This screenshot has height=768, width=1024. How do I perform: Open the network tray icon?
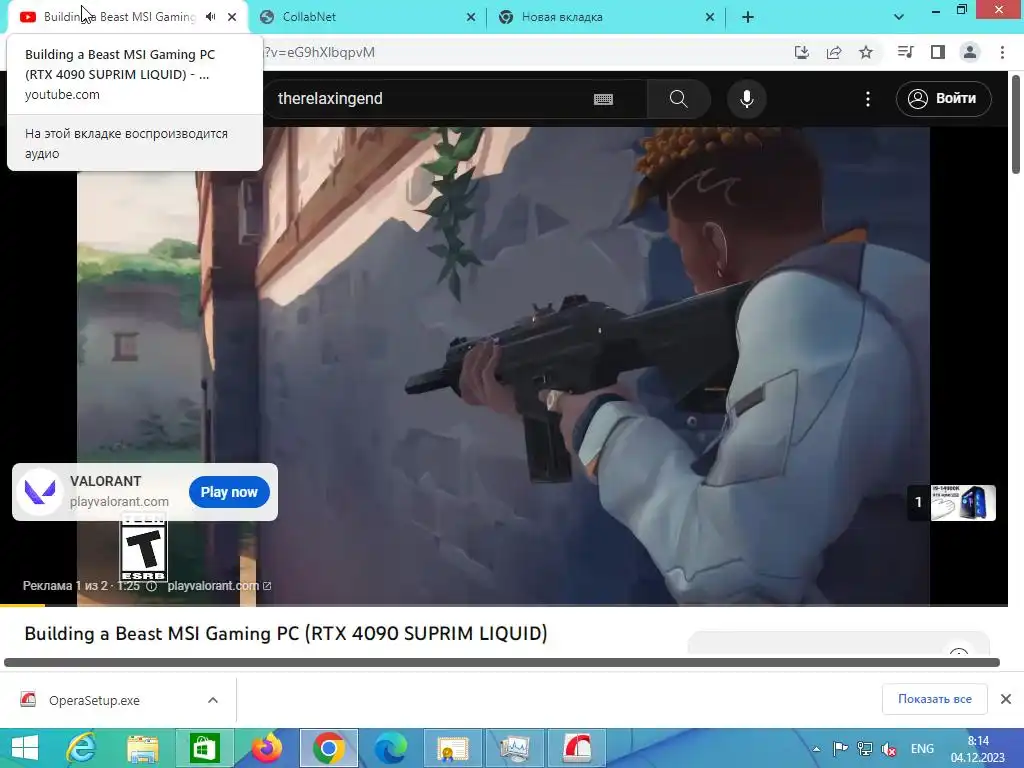click(865, 748)
